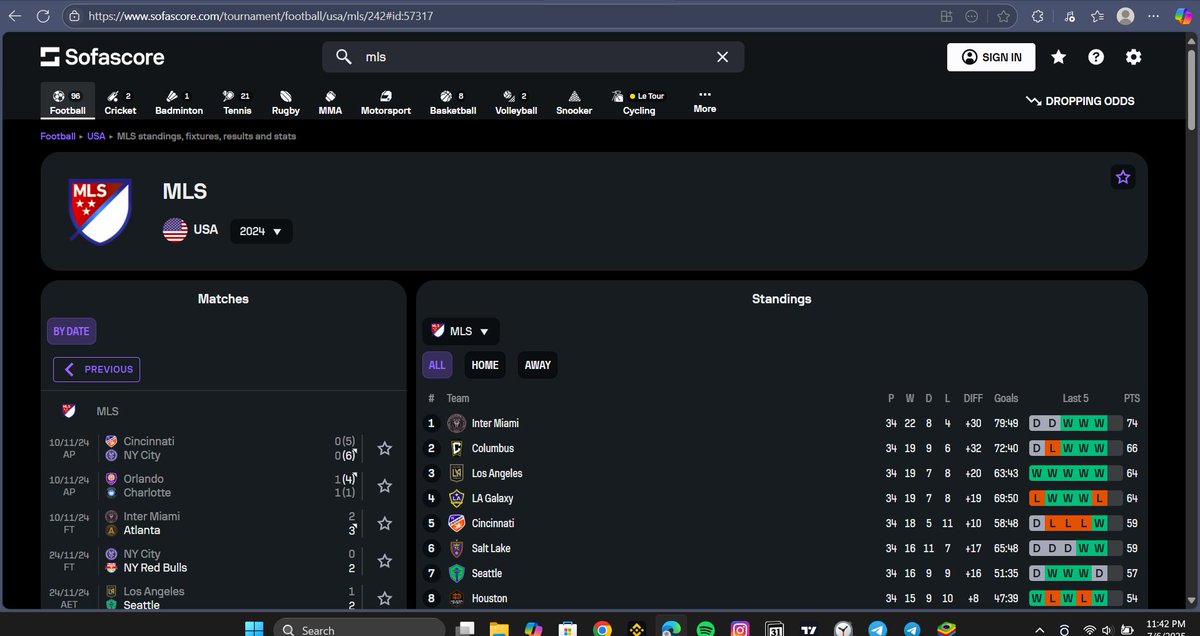This screenshot has width=1200, height=636.
Task: Open the 2024 season dropdown
Action: point(261,231)
